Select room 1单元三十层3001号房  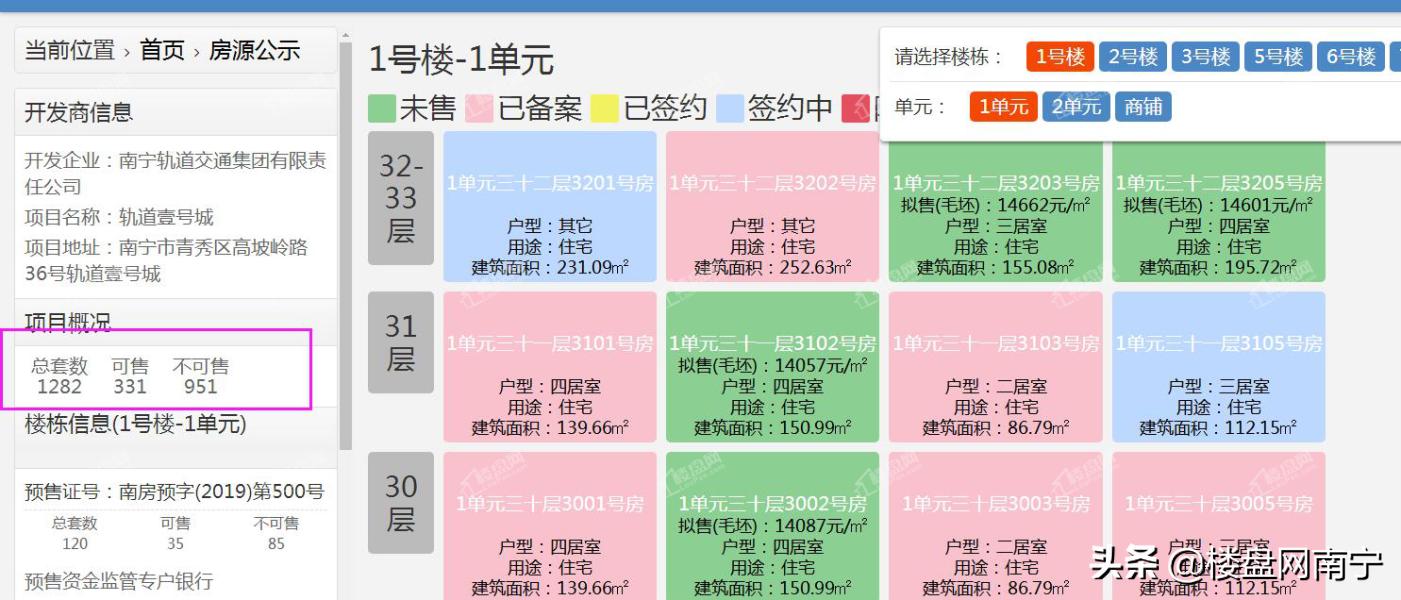550,525
